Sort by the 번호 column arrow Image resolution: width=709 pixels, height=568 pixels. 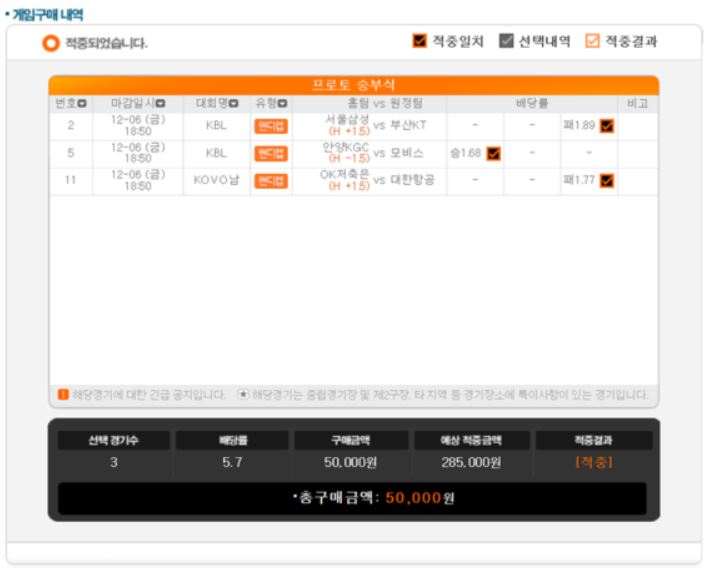(x=82, y=104)
